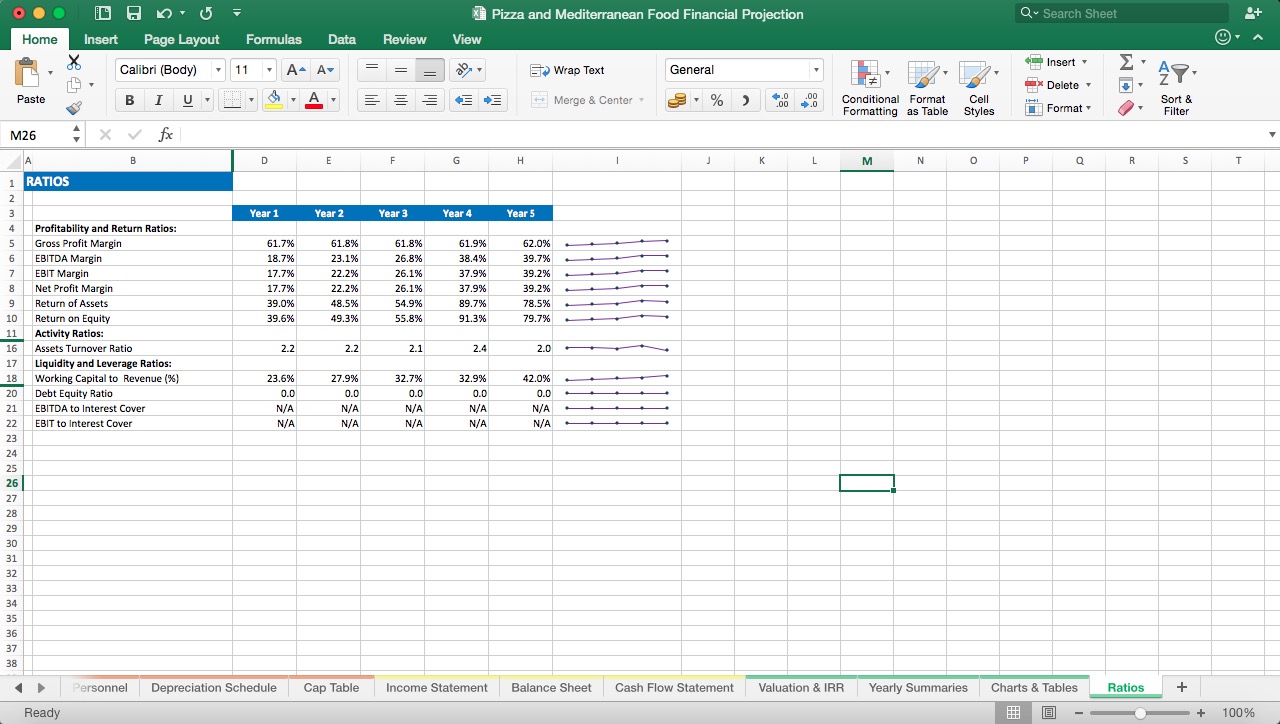The width and height of the screenshot is (1280, 724).
Task: Align text right
Action: tap(430, 100)
